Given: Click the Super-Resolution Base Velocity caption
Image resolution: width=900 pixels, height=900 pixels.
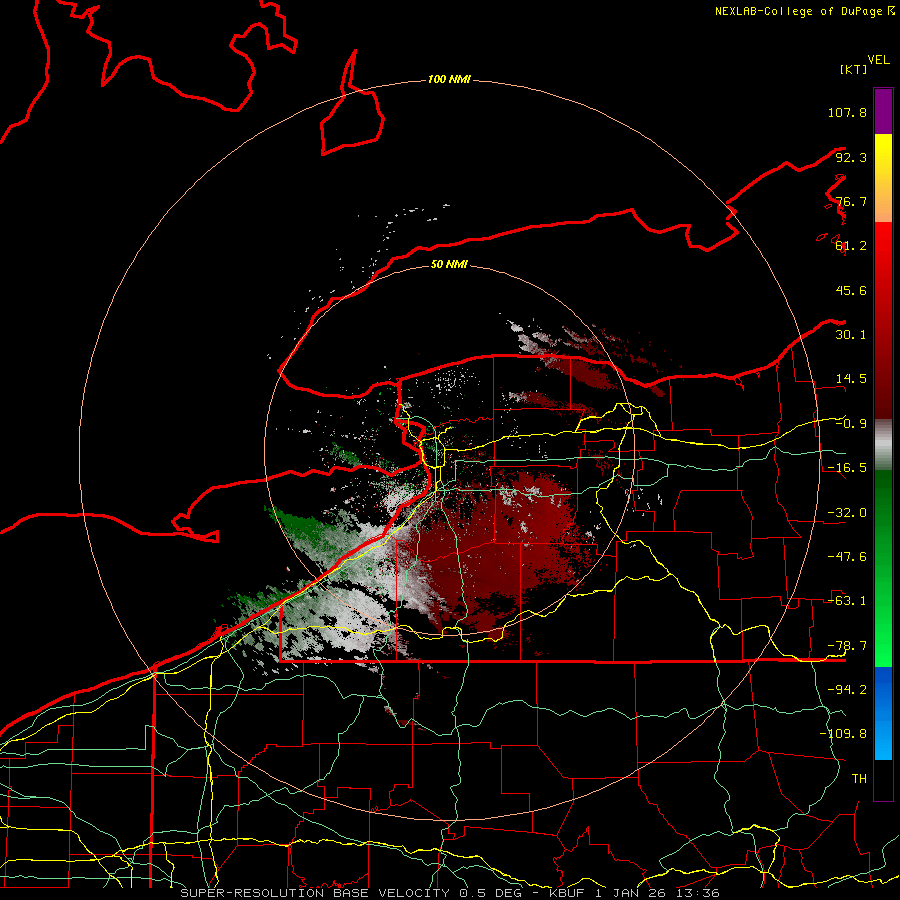Looking at the screenshot, I should pyautogui.click(x=450, y=893).
